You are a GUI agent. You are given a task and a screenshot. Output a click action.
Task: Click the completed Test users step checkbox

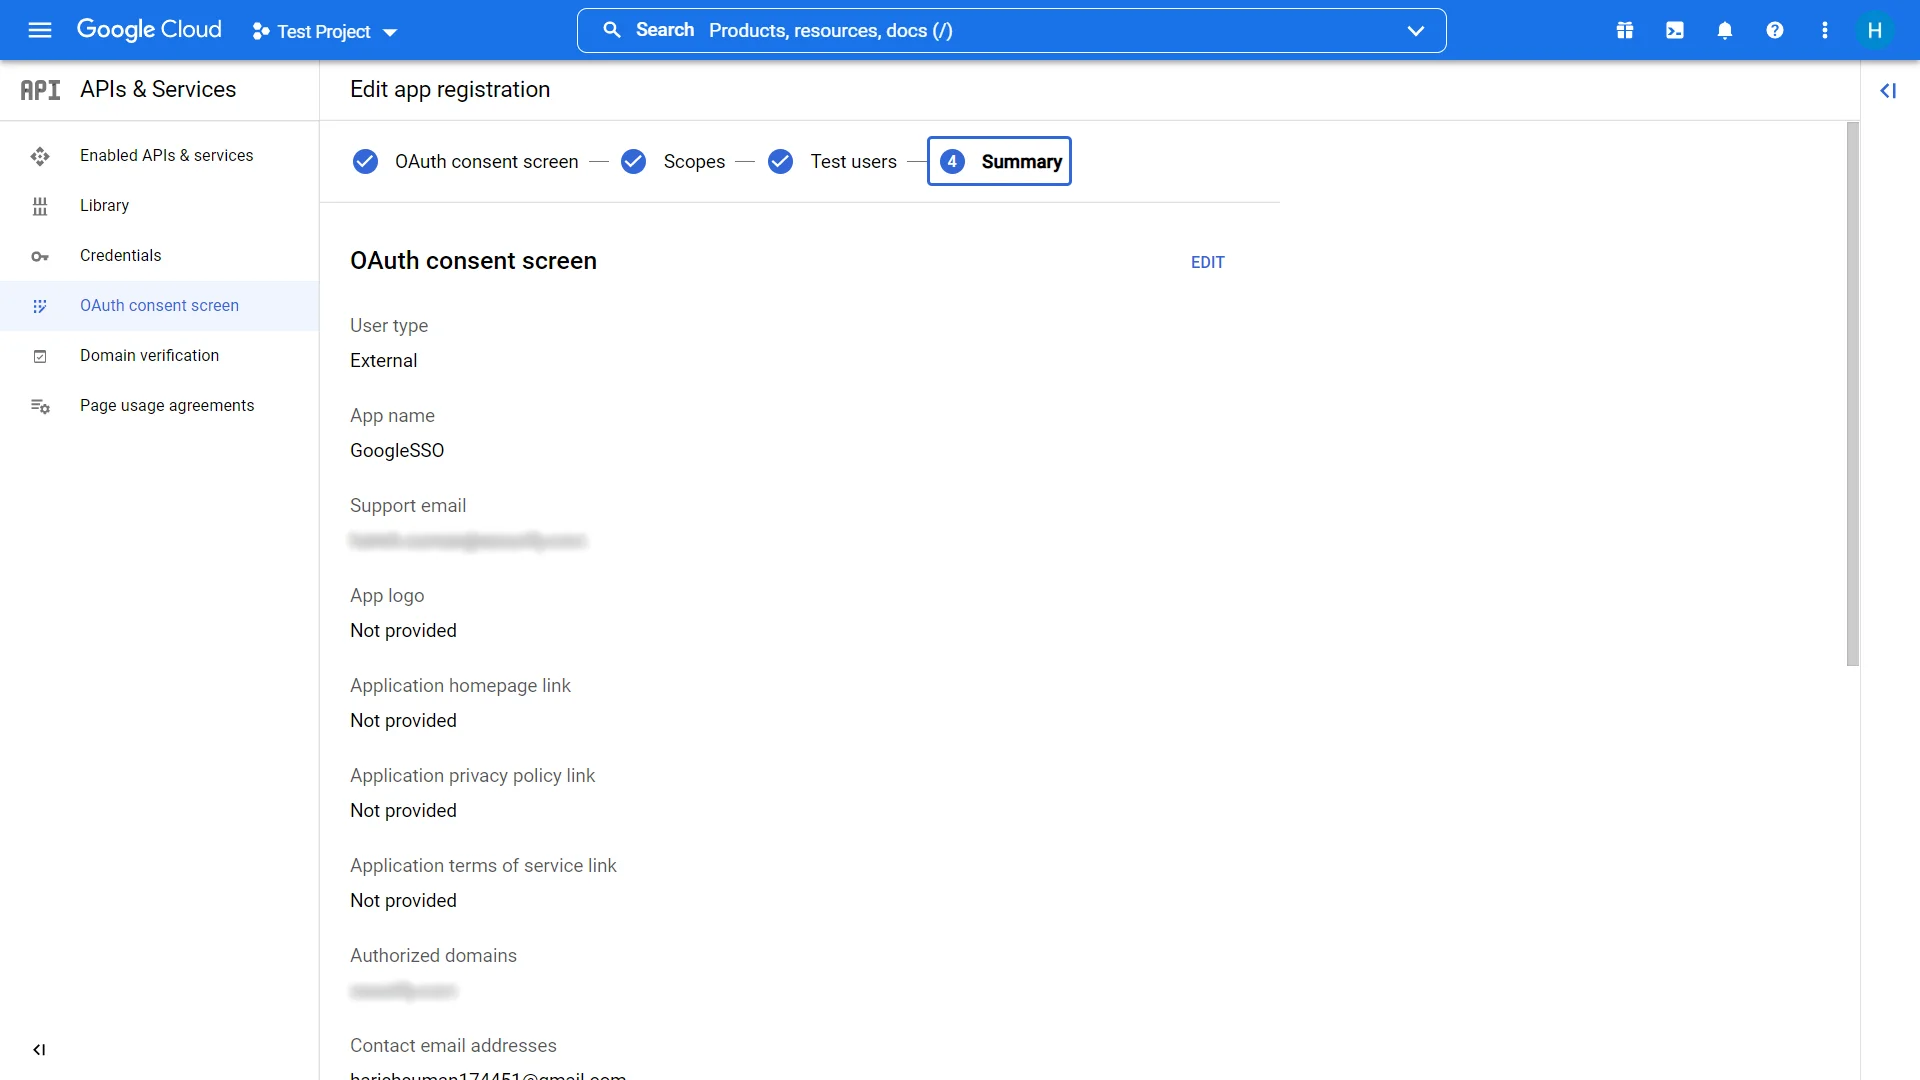(779, 161)
